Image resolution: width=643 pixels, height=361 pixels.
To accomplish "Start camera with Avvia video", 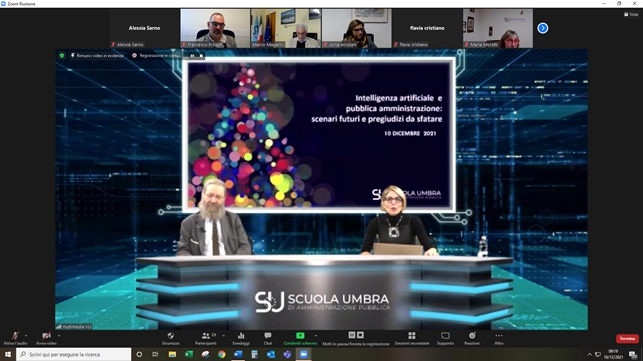I will [x=46, y=338].
